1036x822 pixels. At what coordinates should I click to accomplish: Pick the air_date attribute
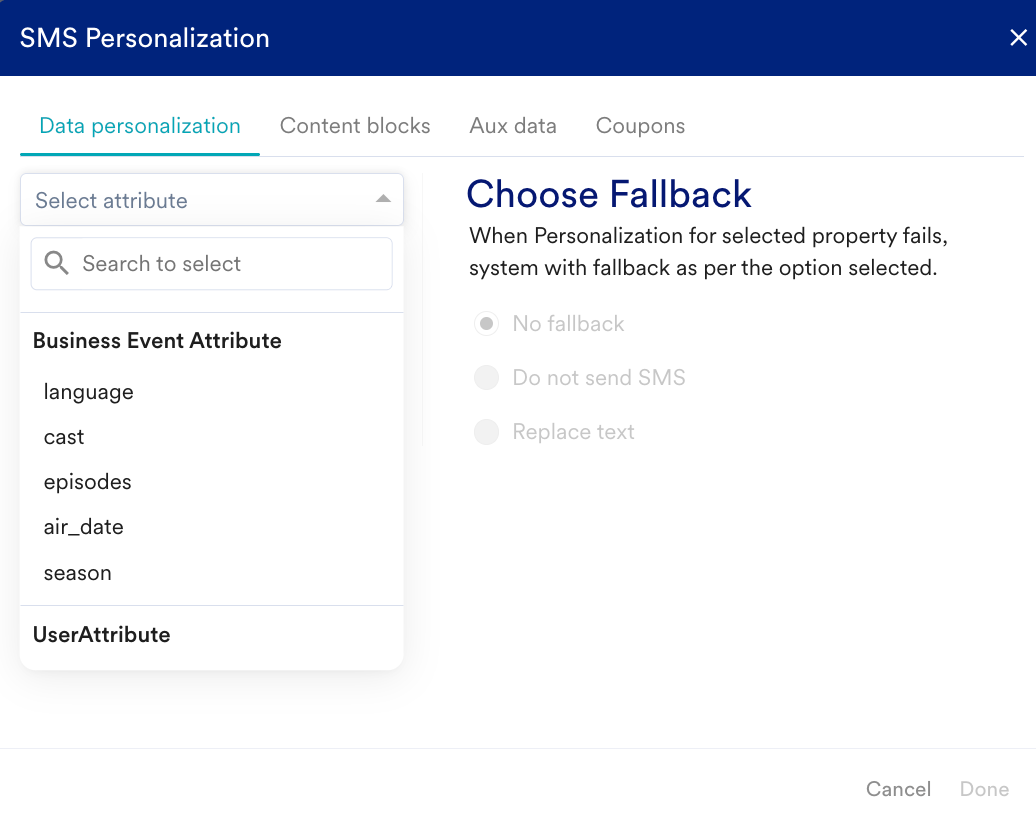84,527
